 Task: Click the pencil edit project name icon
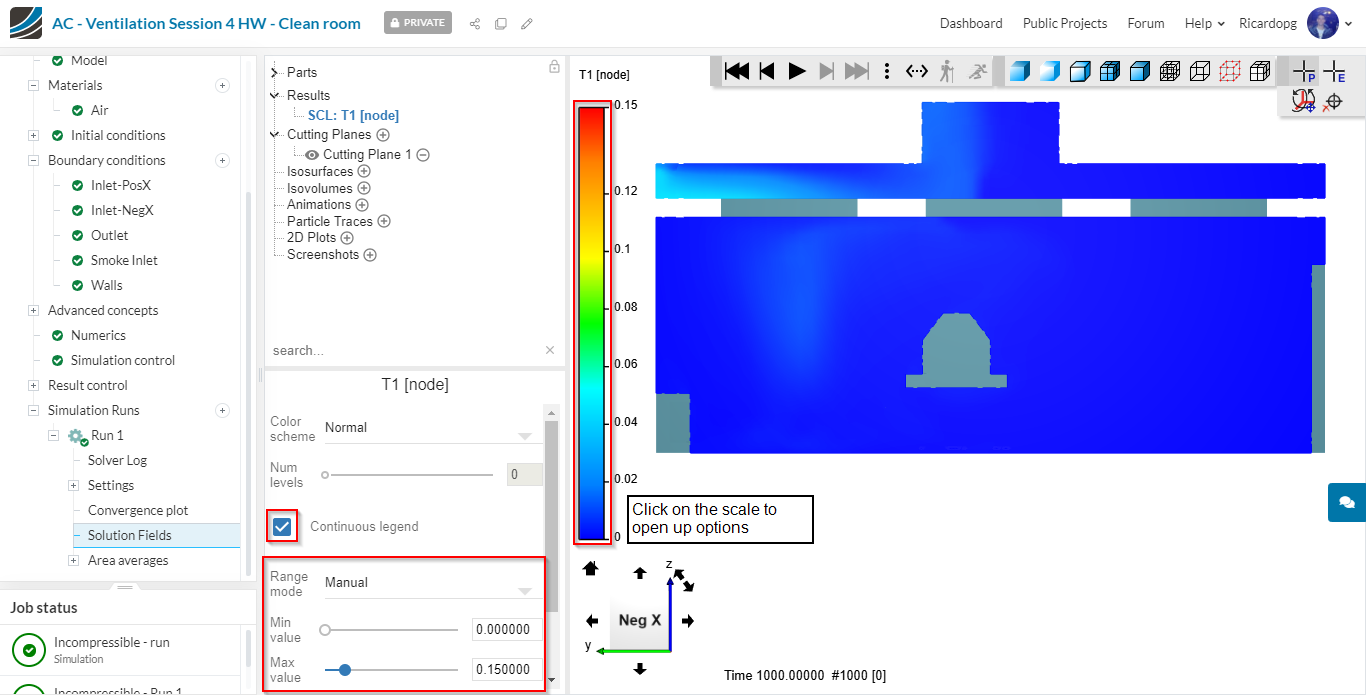pos(527,23)
